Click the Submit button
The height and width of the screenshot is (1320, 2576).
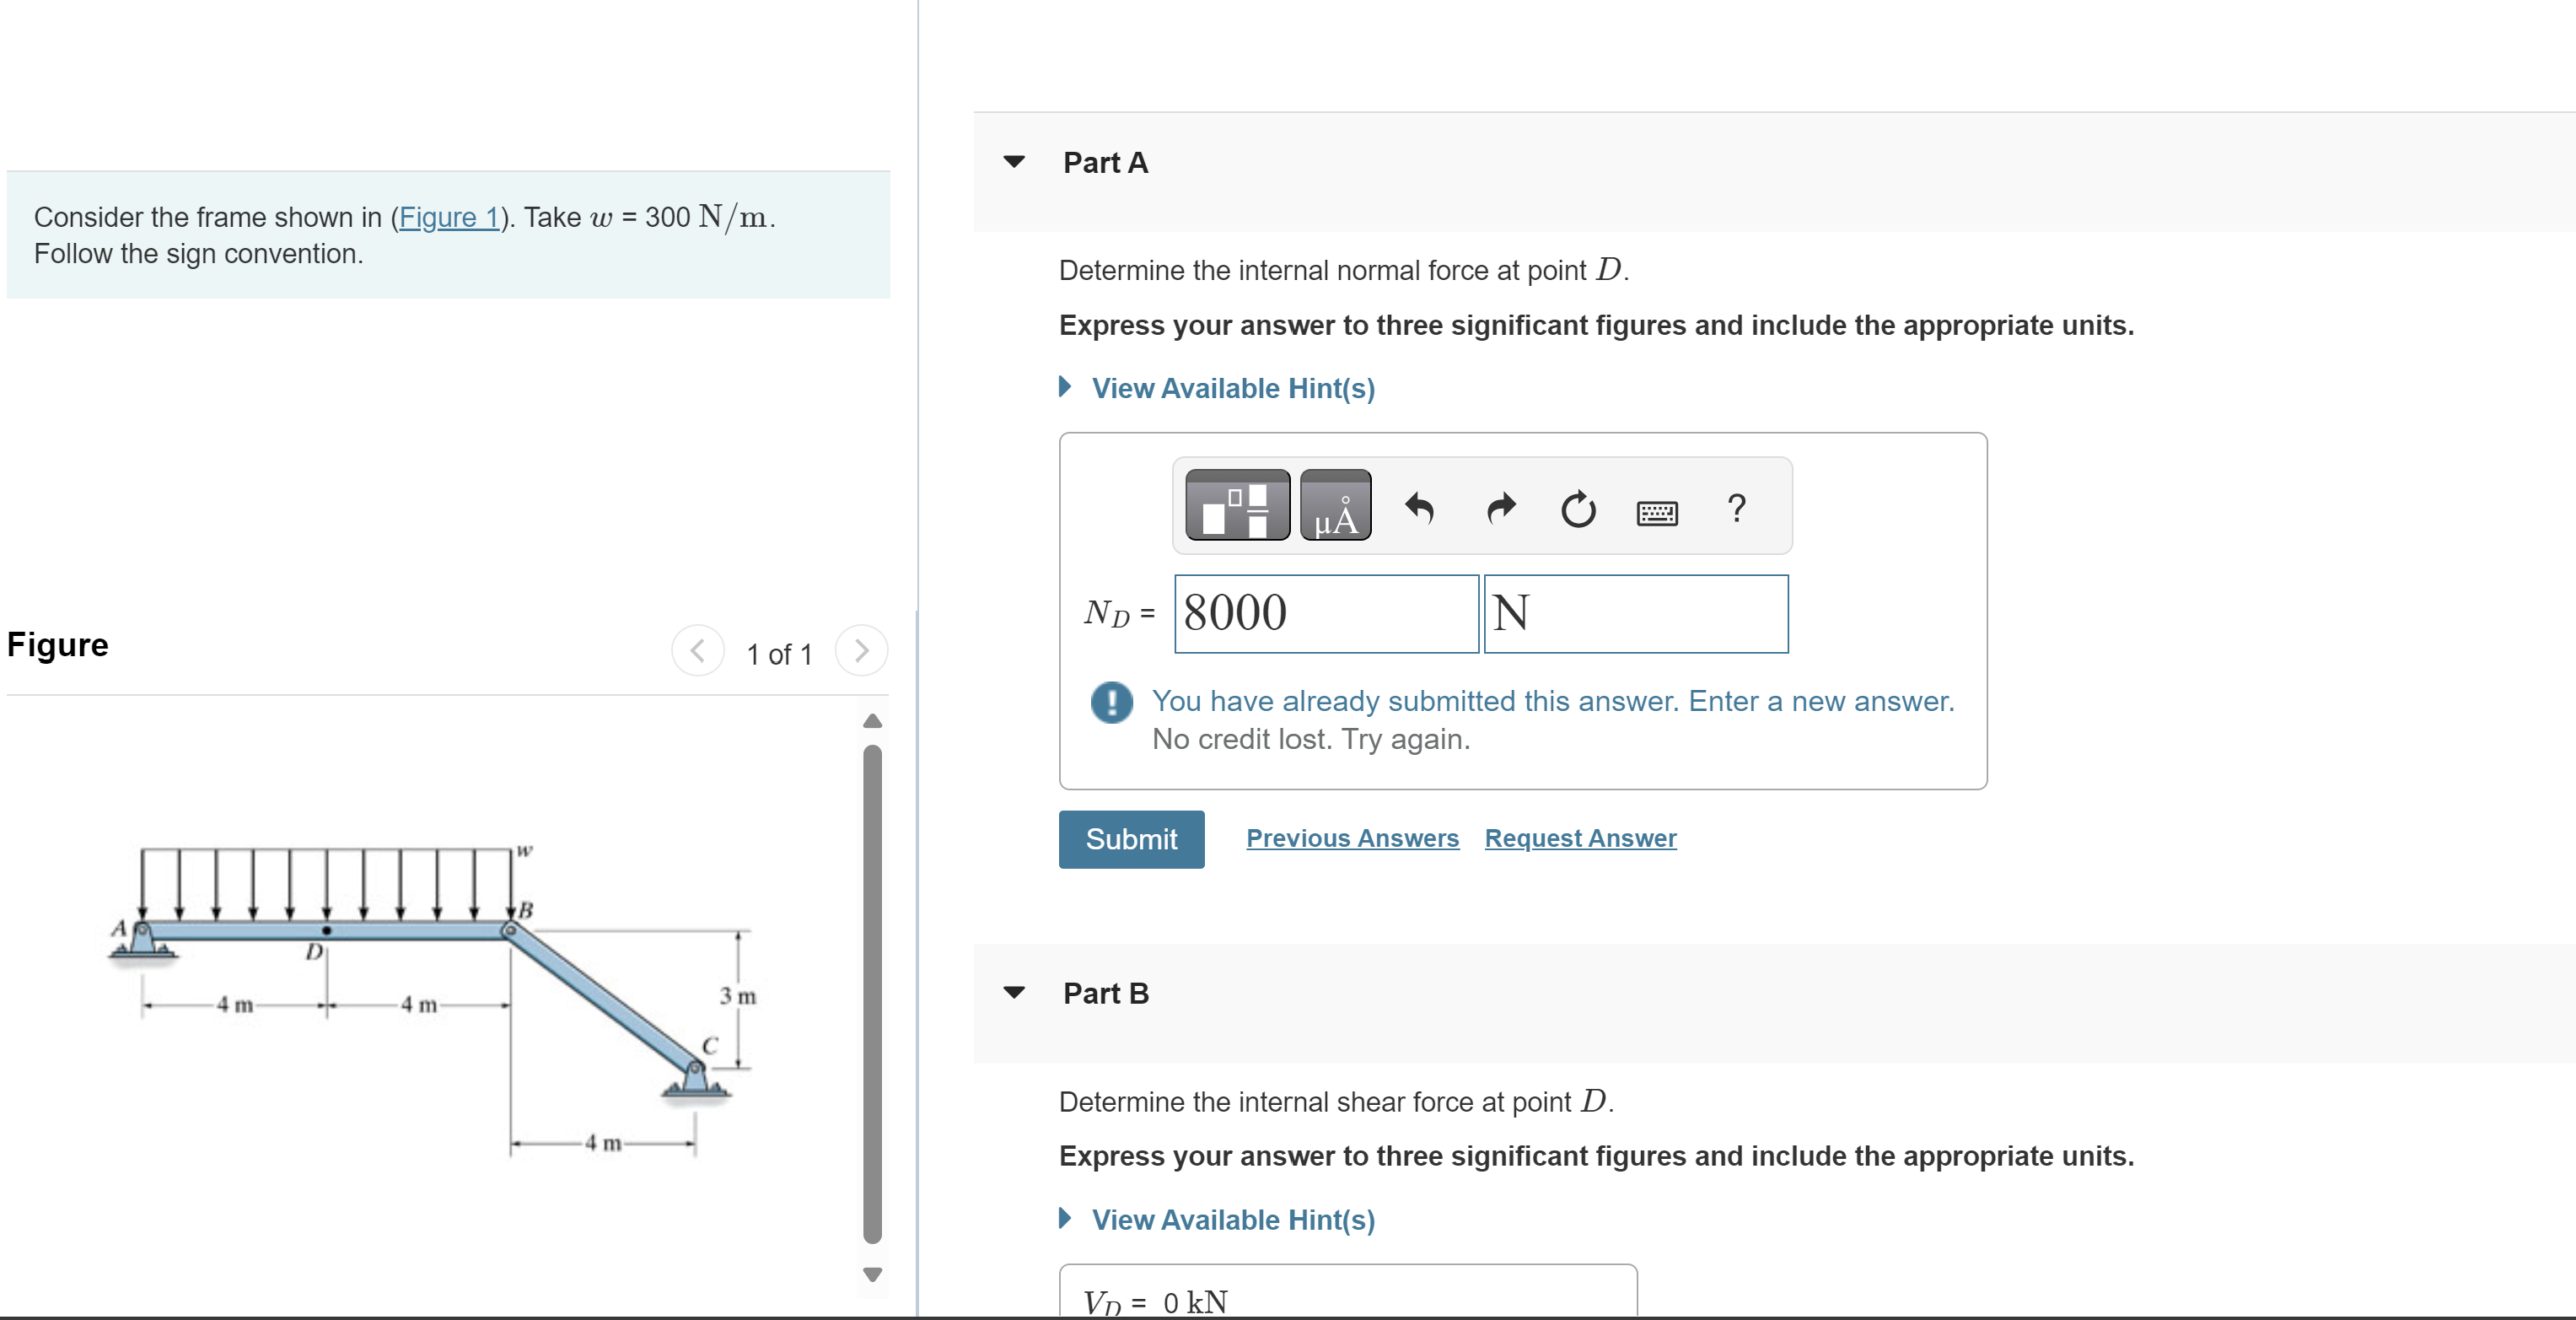click(x=1131, y=839)
